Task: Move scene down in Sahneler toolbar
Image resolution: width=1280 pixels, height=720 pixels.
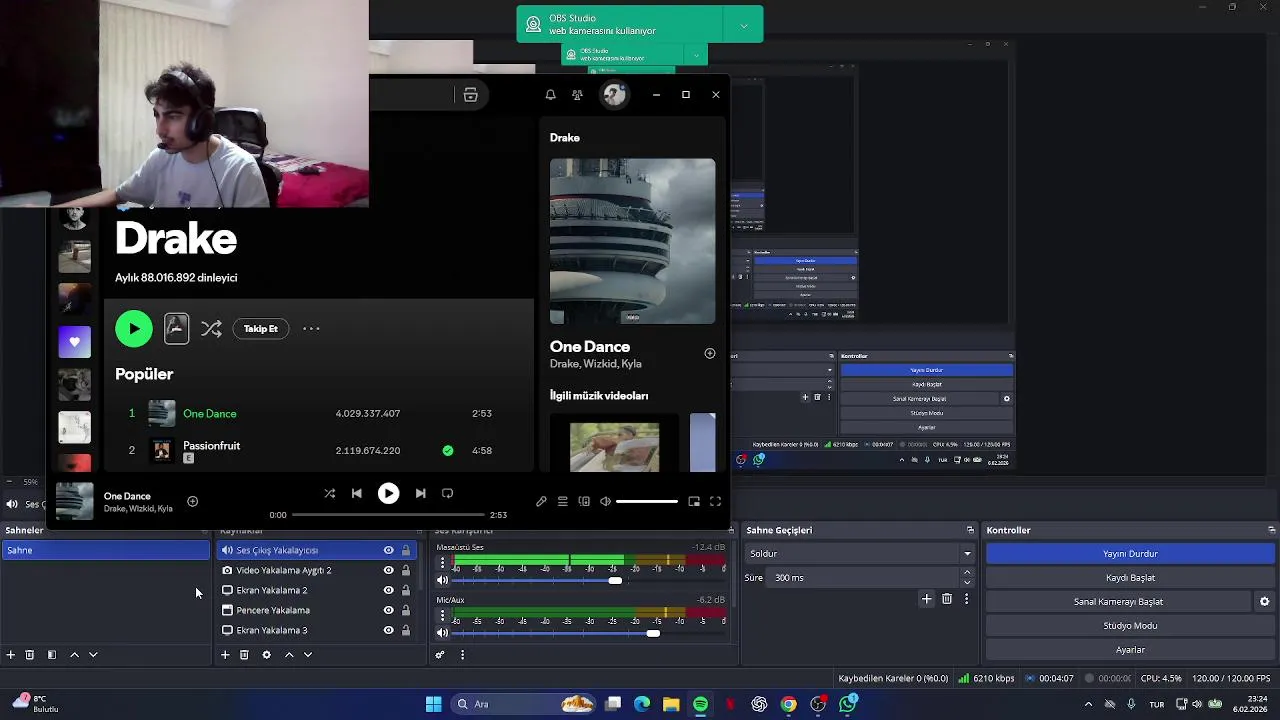Action: (x=93, y=655)
